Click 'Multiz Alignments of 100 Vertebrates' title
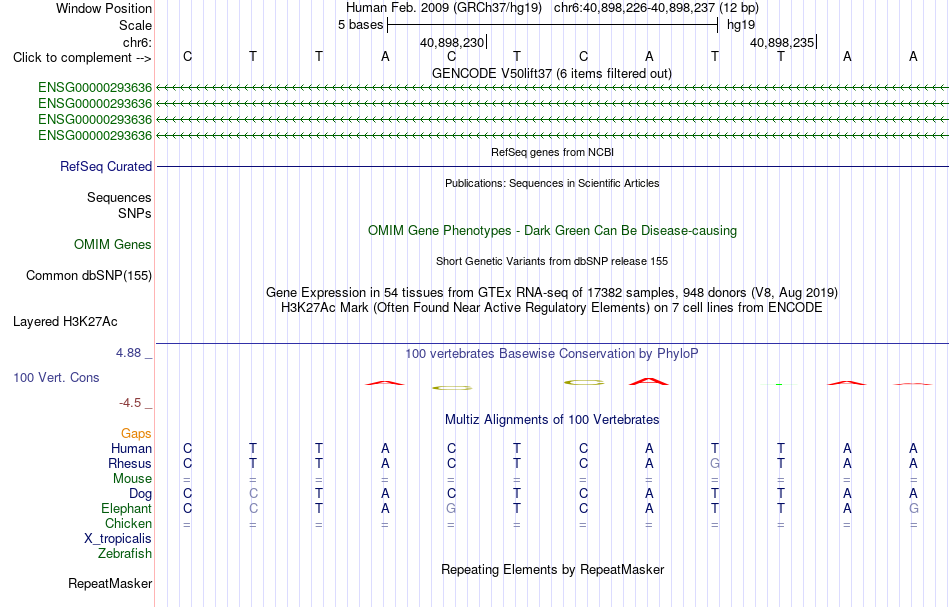The width and height of the screenshot is (950, 607). (552, 419)
